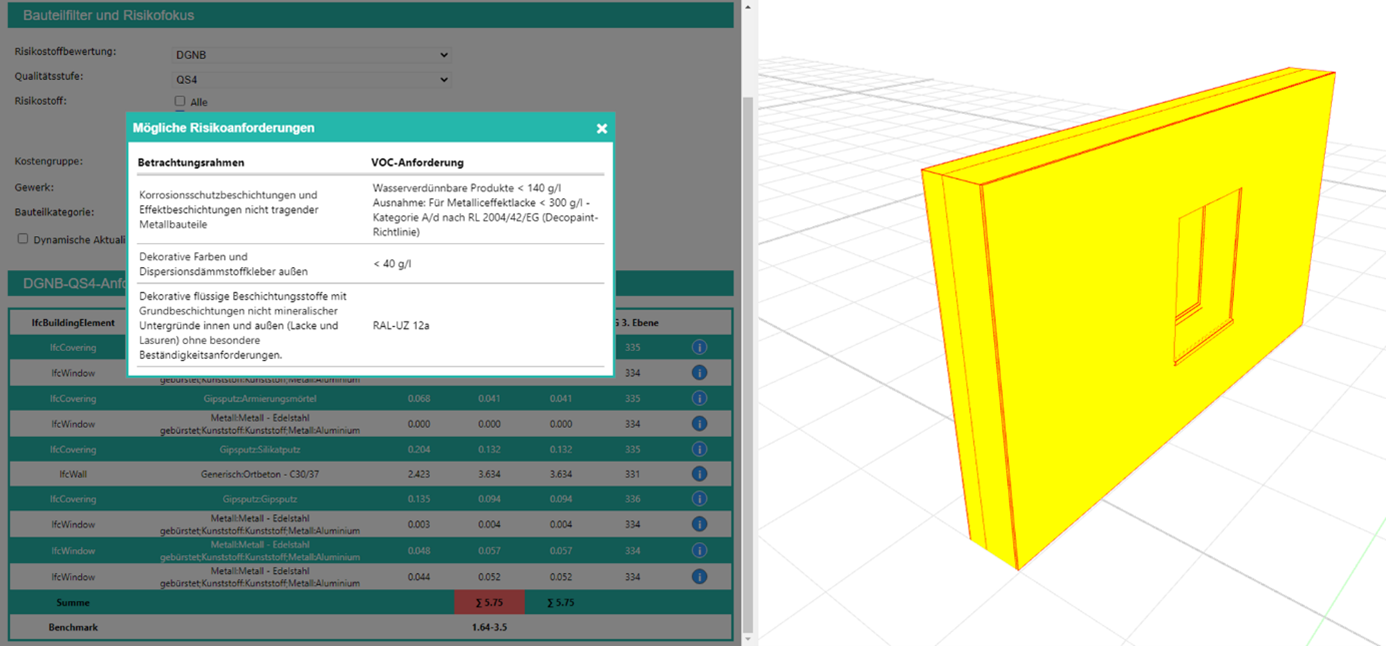The image size is (1386, 646).
Task: Expand the Qualitätsstufe QS4 dropdown
Action: [x=312, y=79]
